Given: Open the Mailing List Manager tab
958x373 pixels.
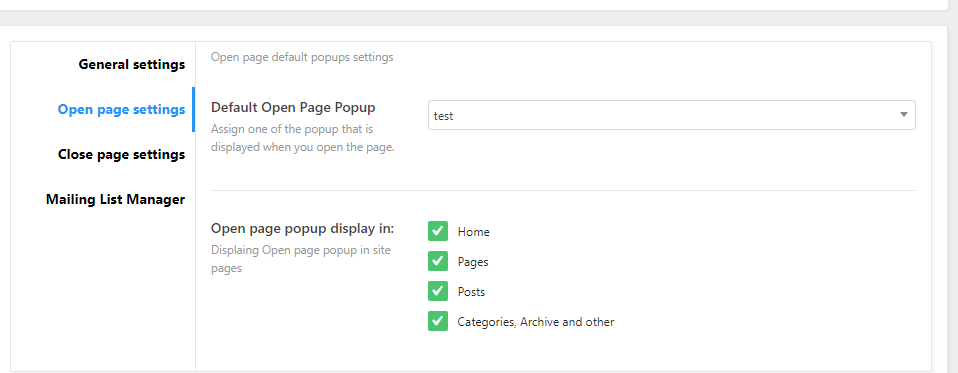Looking at the screenshot, I should (115, 200).
